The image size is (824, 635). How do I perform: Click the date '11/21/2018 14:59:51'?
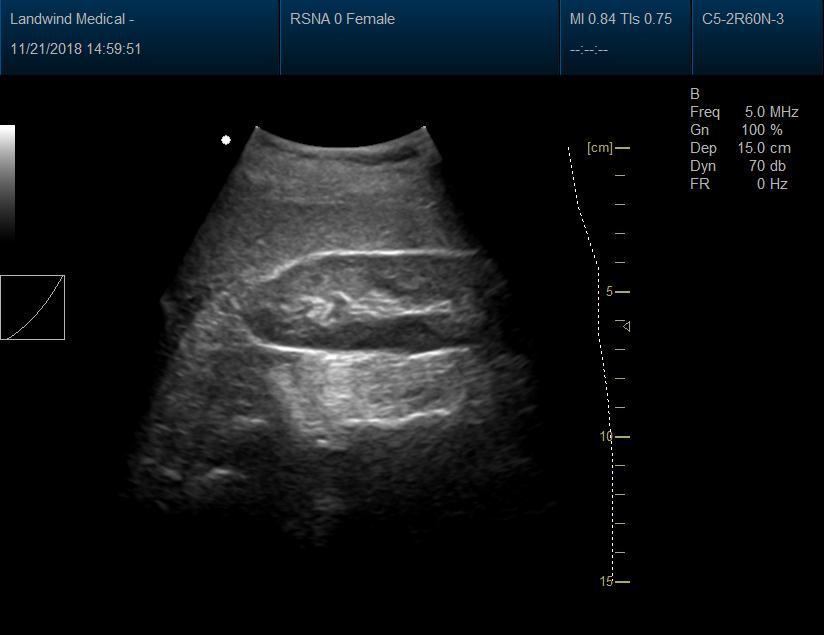[76, 49]
